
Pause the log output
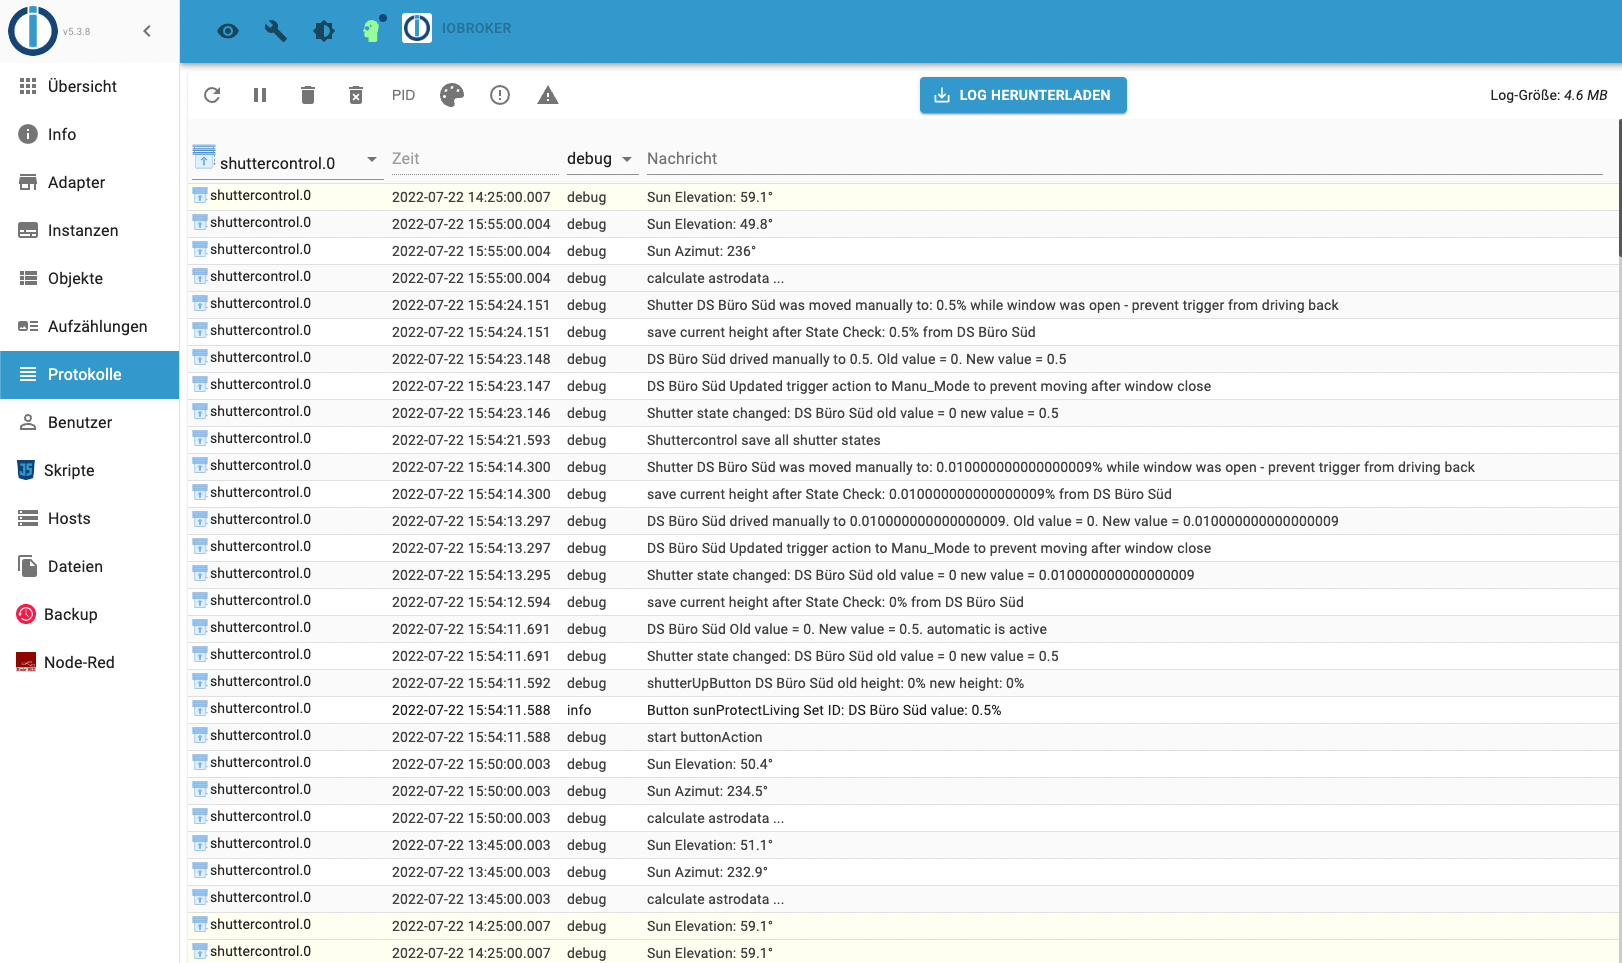coord(260,95)
